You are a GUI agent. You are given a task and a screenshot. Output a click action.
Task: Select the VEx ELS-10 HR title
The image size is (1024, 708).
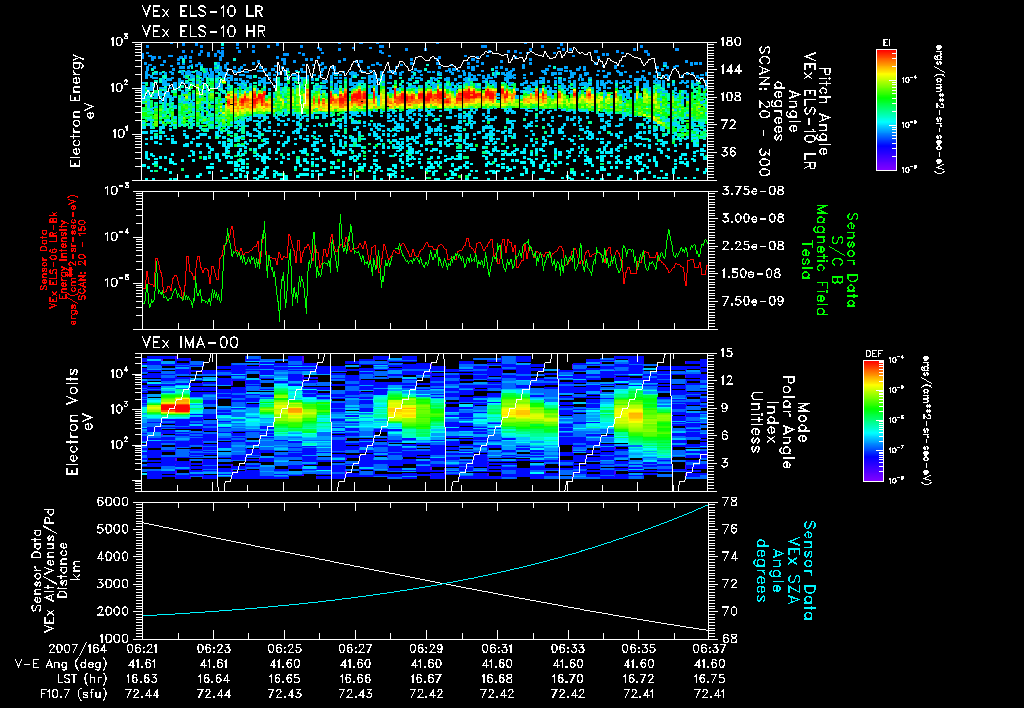(203, 31)
